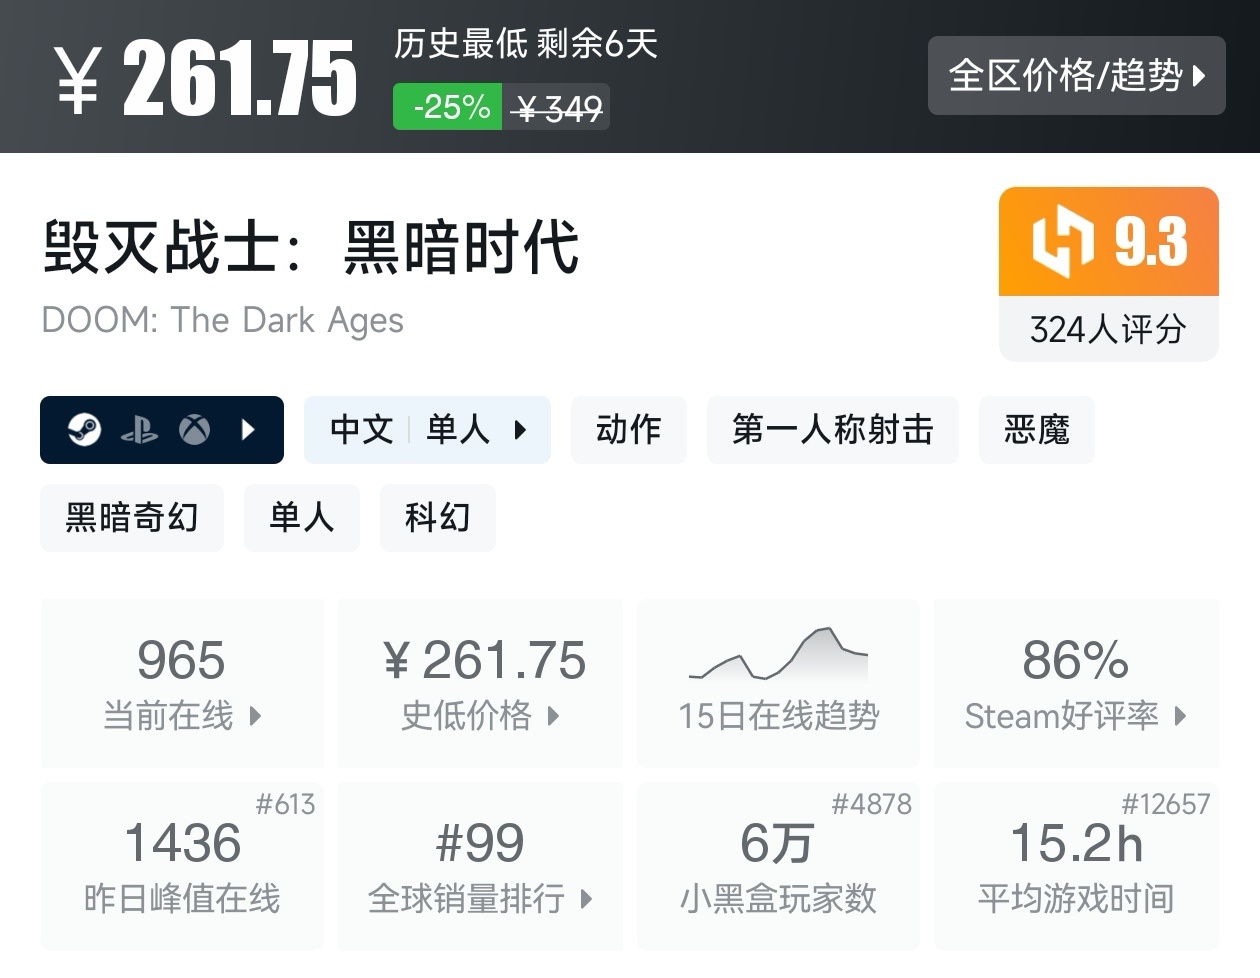The image size is (1260, 978).
Task: Select the 动作 genre tag
Action: 628,430
